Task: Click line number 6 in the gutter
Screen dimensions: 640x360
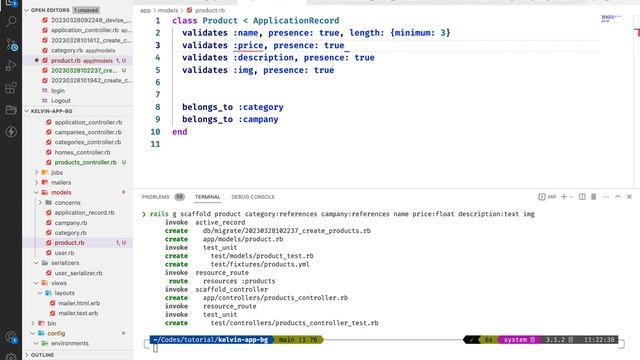Action: click(x=158, y=82)
